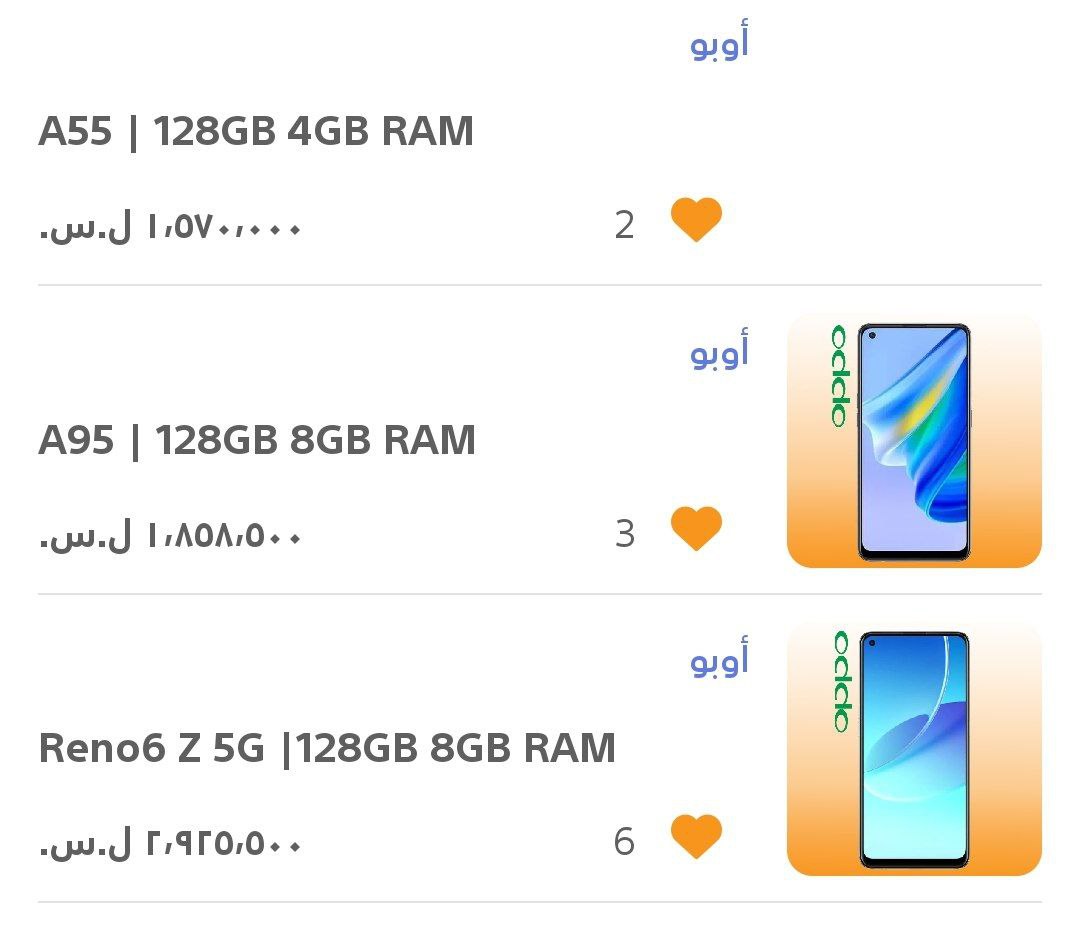Open the A95 | 128GB 8GB RAM listing
Screen dimensions: 1080x930
257,440
